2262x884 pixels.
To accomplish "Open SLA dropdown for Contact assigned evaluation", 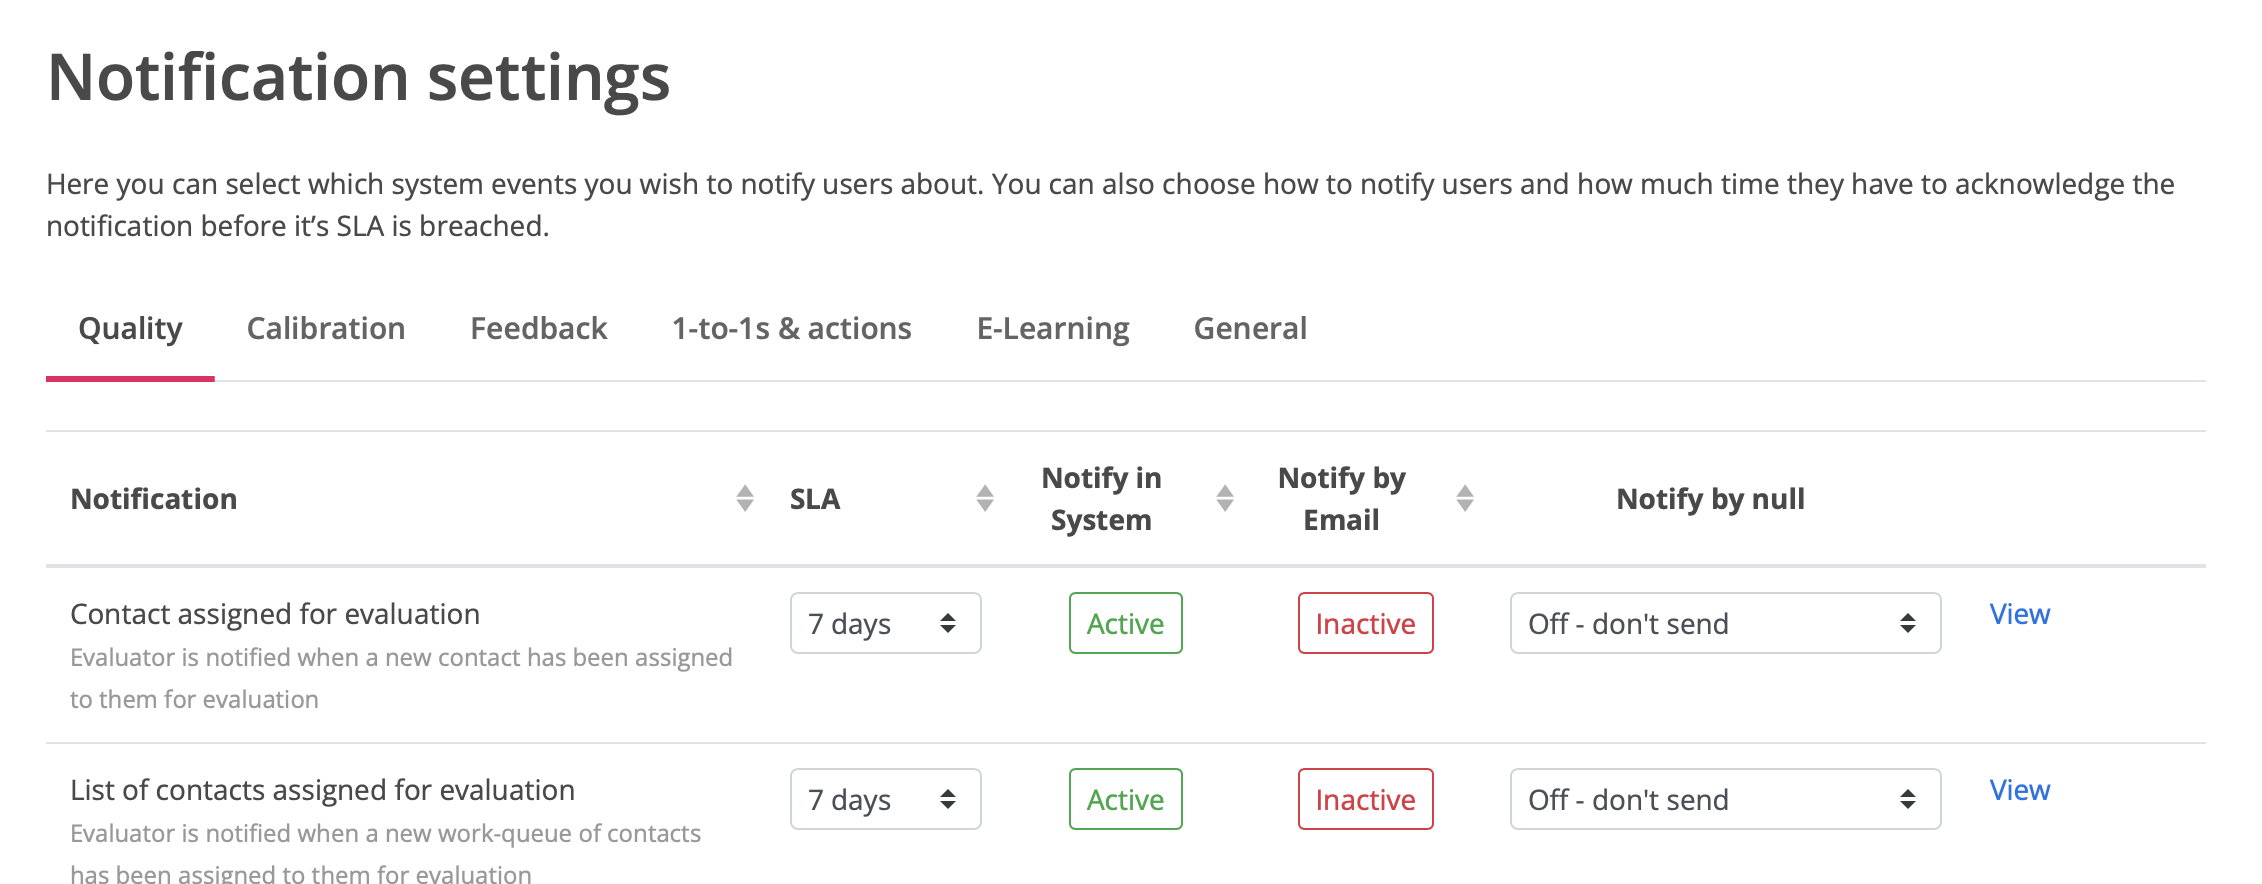I will tap(885, 623).
